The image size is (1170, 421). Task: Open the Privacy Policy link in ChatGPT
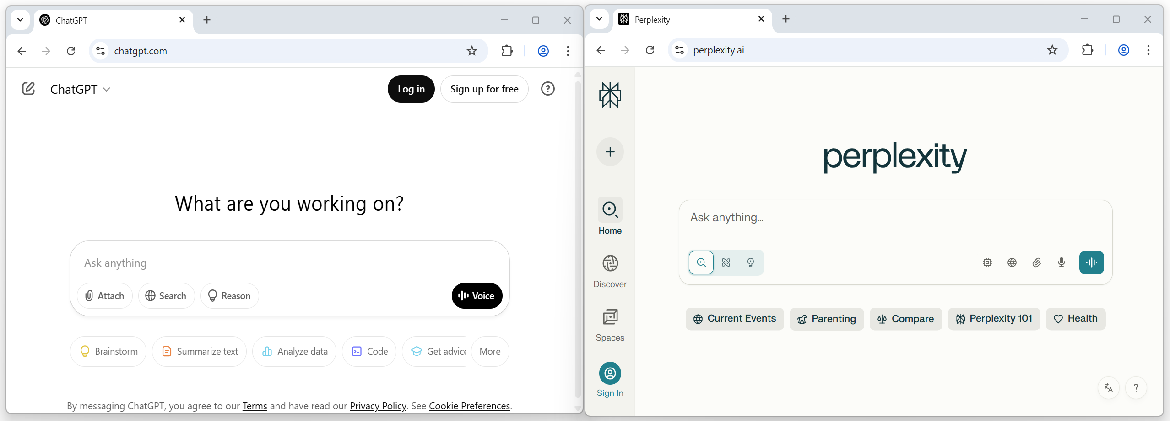click(378, 406)
